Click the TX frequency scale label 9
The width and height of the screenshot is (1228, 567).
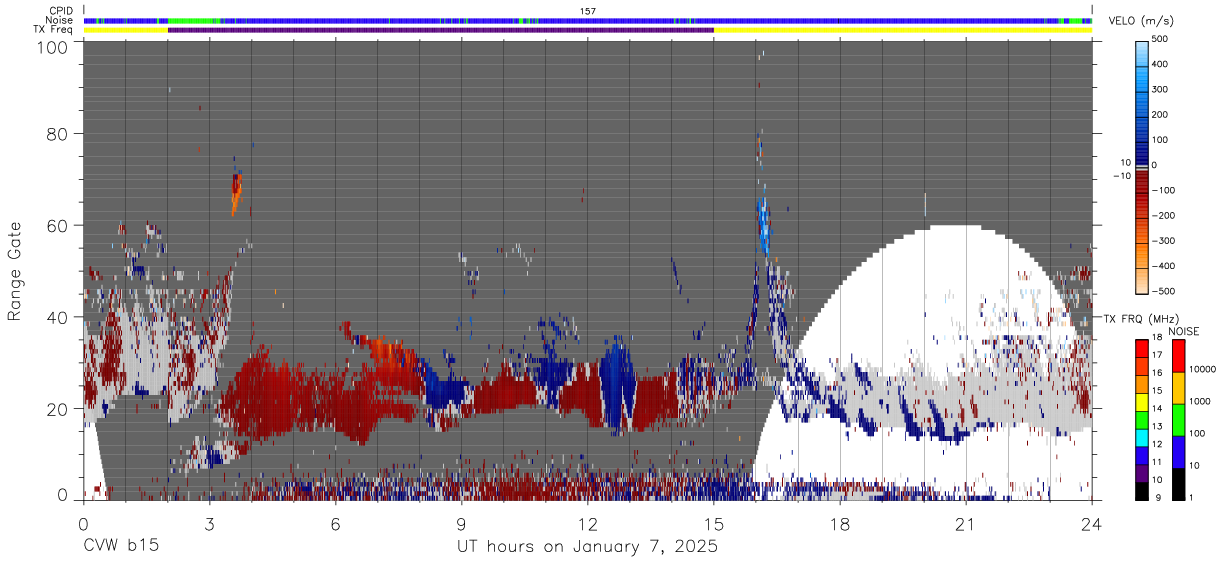tap(1158, 498)
